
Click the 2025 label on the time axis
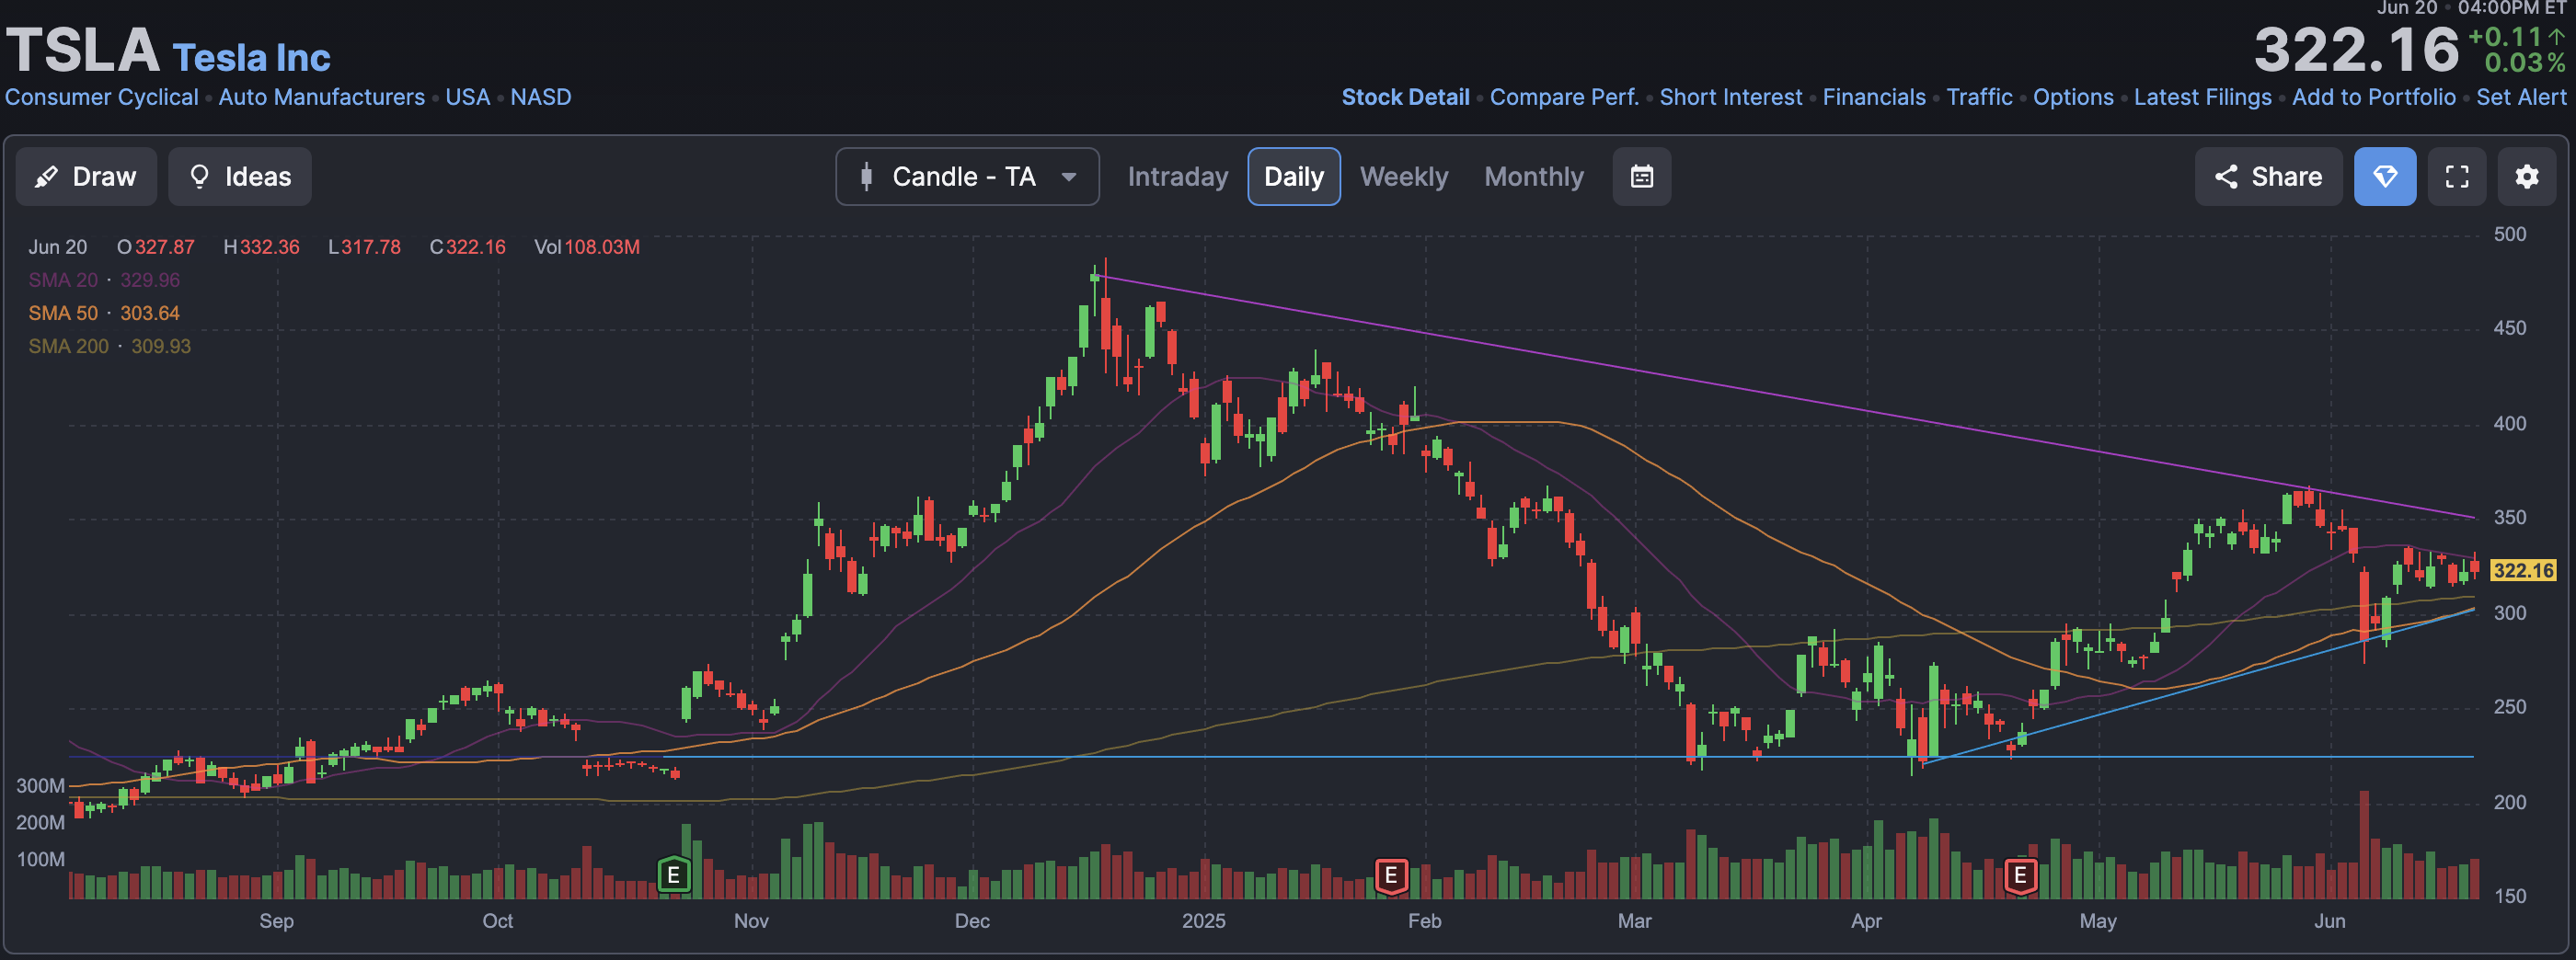click(x=1203, y=921)
